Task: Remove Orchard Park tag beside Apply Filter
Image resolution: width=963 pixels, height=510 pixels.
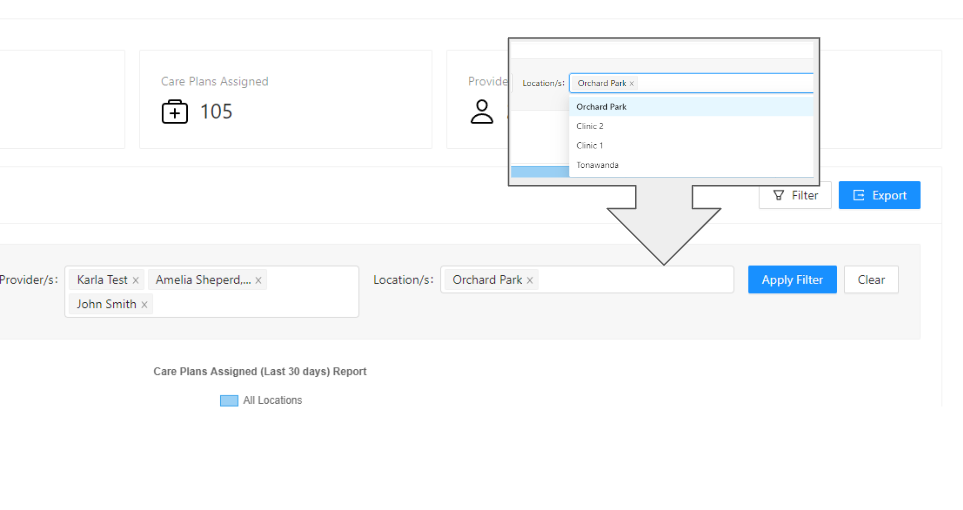Action: coord(530,281)
